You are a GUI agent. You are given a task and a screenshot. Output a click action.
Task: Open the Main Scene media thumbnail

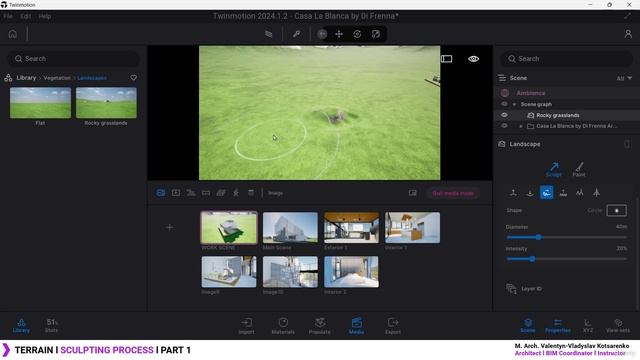tap(290, 227)
